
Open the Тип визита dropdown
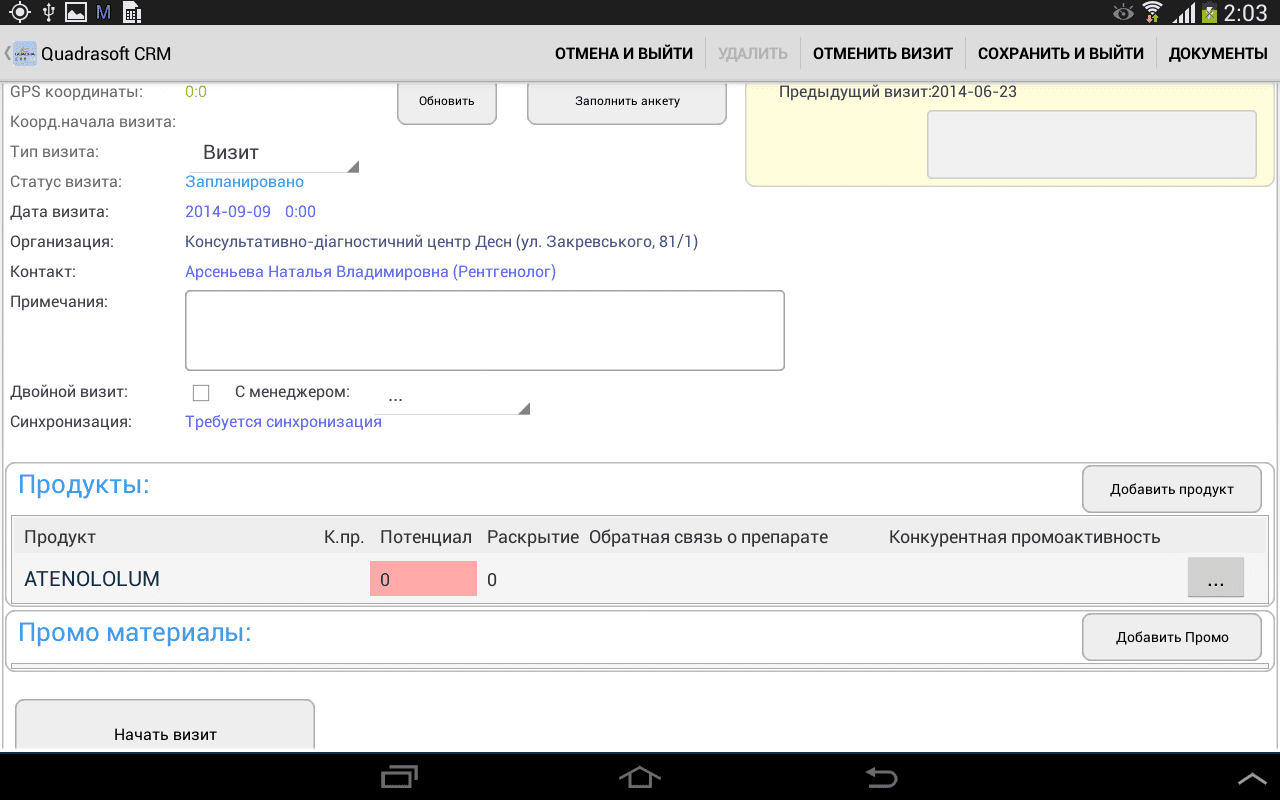click(x=272, y=153)
